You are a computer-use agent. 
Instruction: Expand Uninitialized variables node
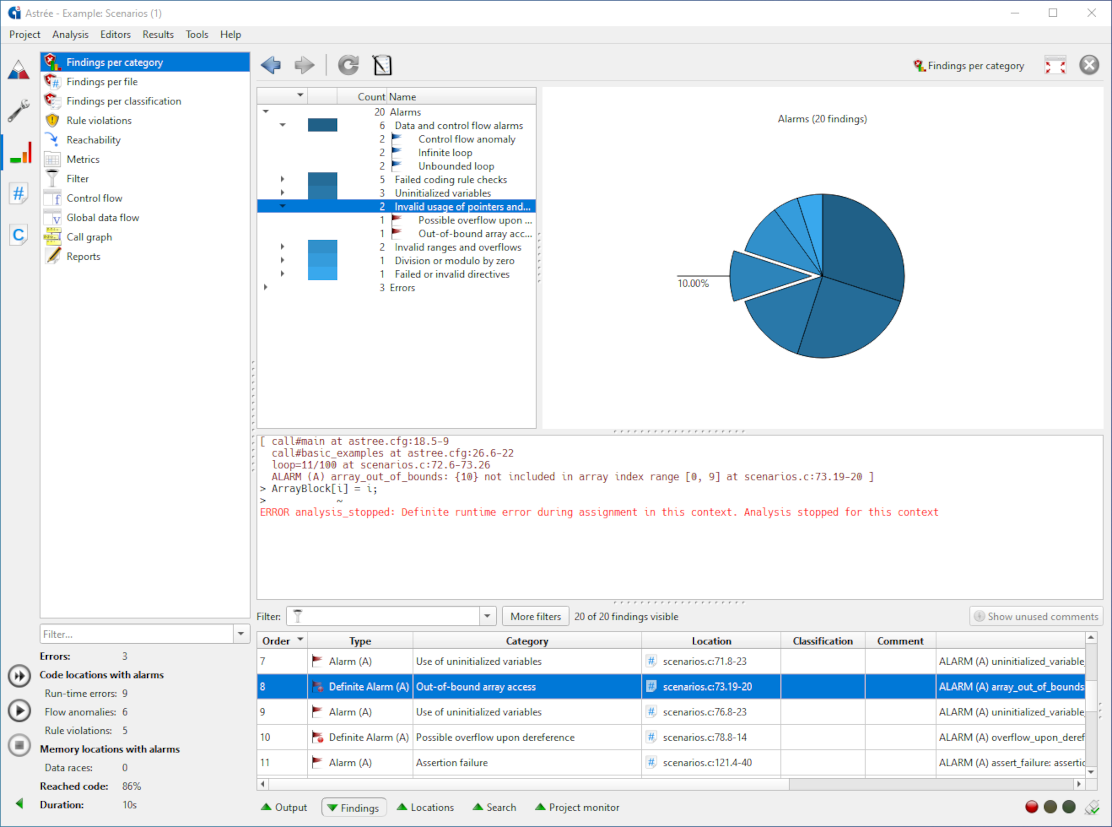pyautogui.click(x=282, y=193)
